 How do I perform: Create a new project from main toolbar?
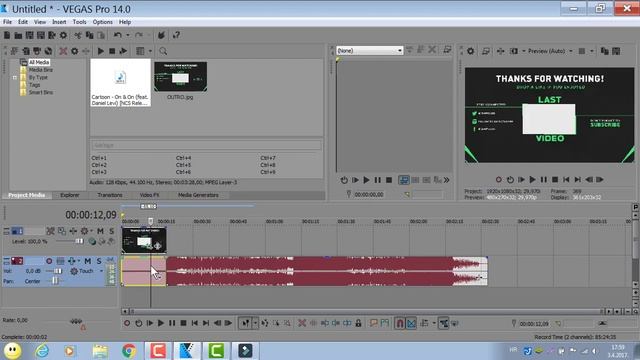(7, 36)
